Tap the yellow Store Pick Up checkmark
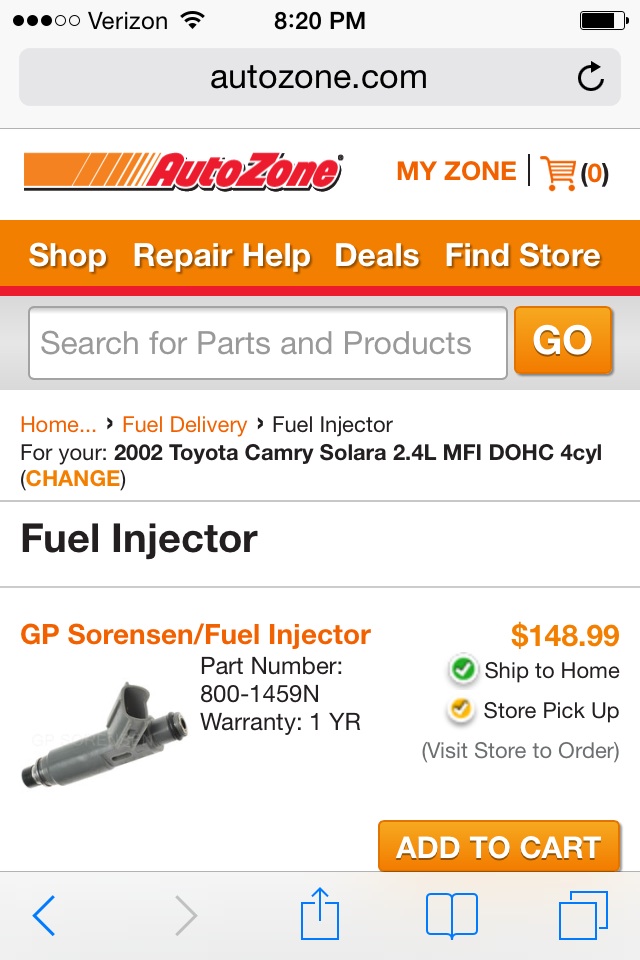 [461, 710]
